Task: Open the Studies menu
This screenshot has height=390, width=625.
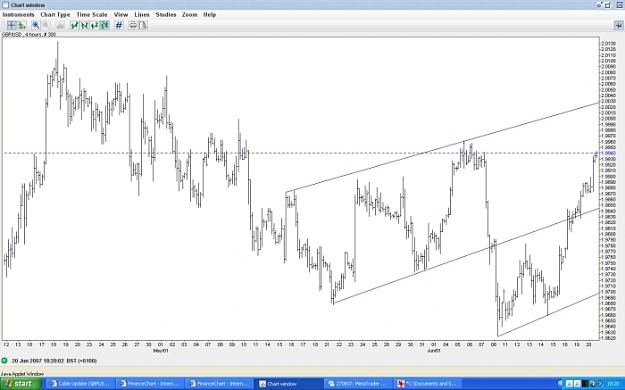Action: [x=166, y=14]
